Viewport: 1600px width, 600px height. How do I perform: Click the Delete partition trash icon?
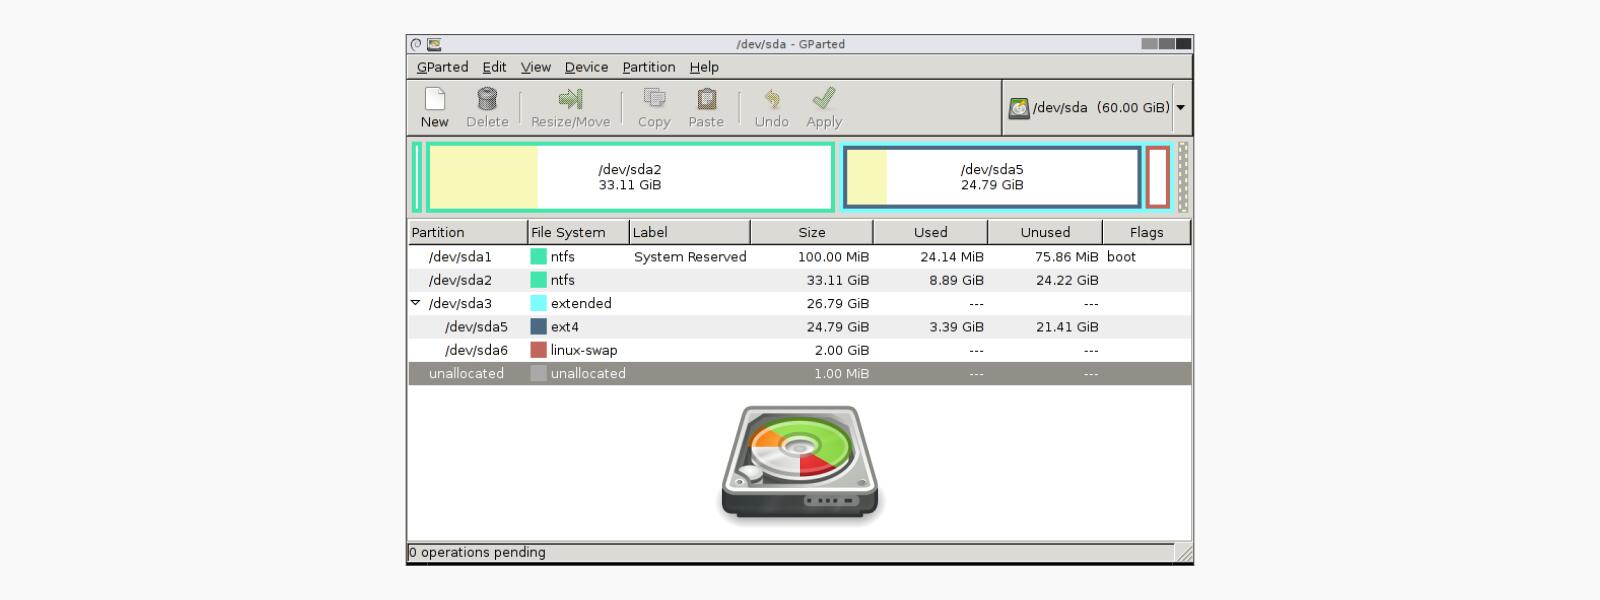[487, 98]
